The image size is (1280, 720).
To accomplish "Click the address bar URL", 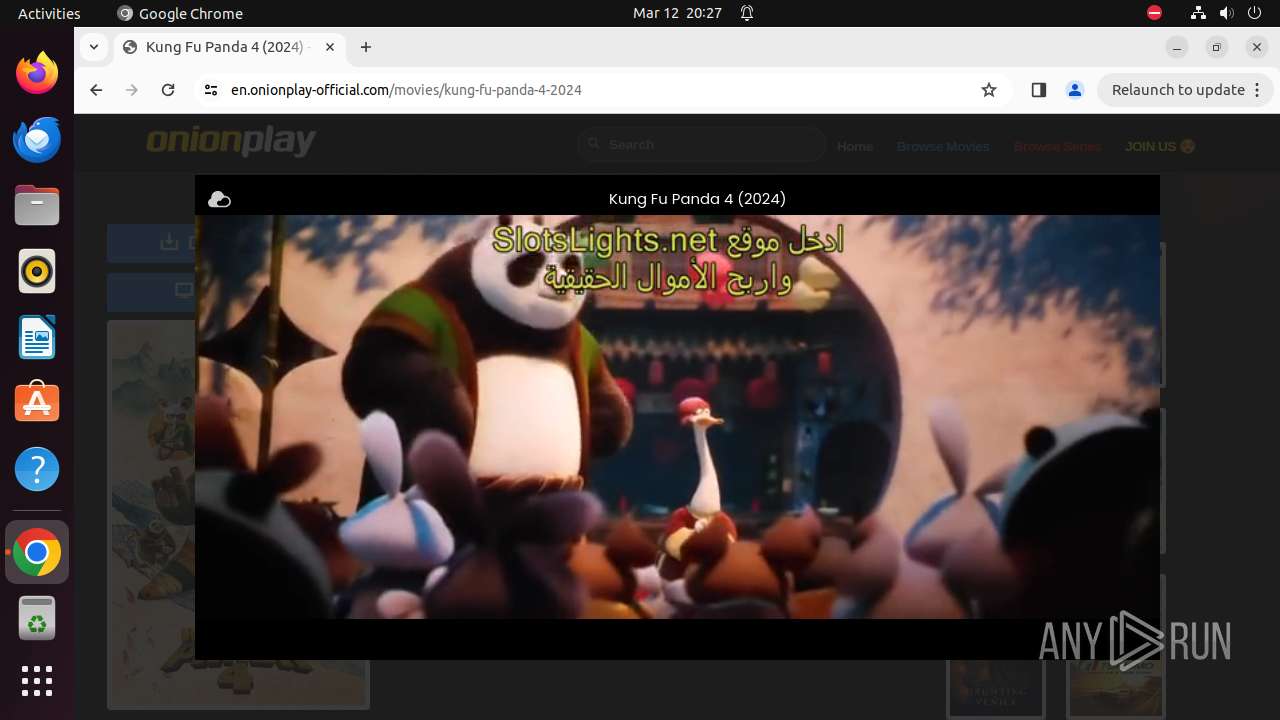I will [x=406, y=90].
